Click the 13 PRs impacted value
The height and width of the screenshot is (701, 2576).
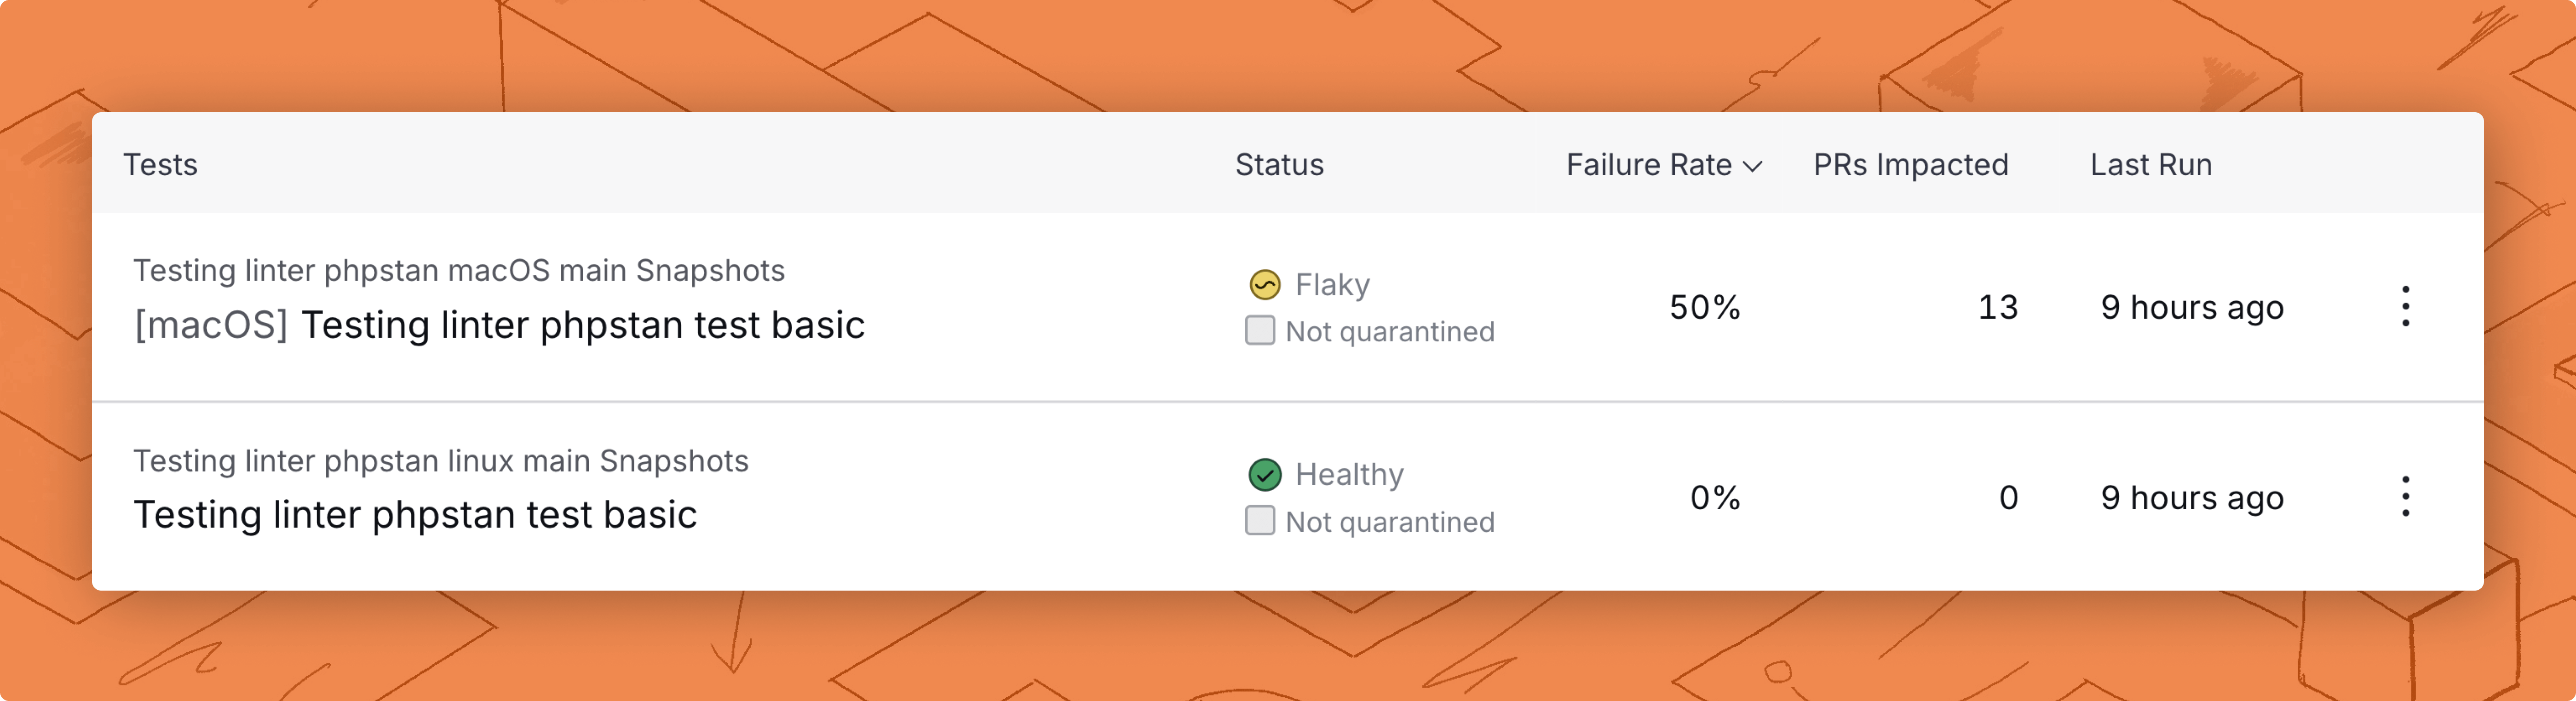[x=1998, y=307]
